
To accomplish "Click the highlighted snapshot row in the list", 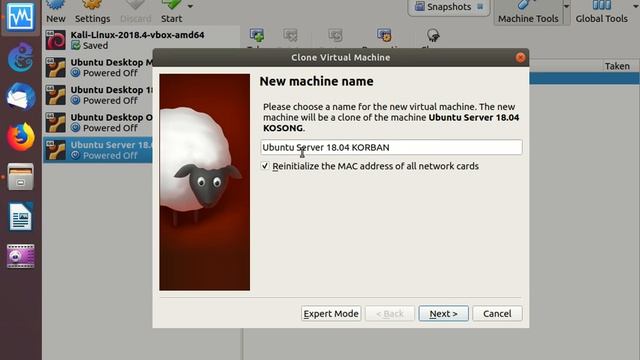I will click(584, 78).
